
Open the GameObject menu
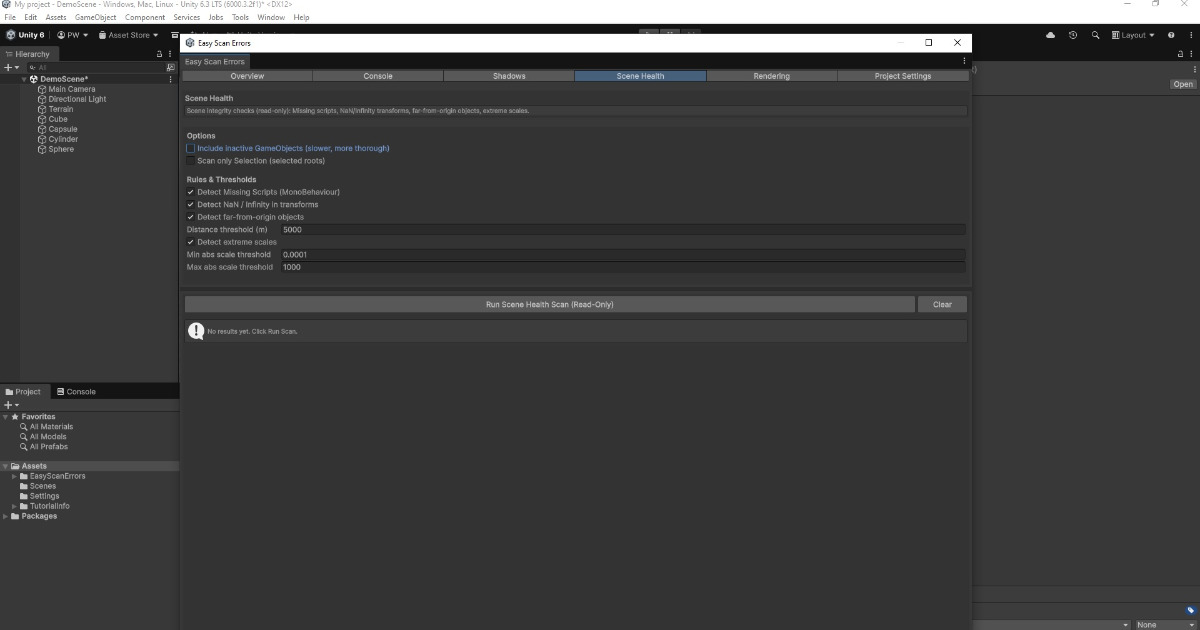click(96, 17)
